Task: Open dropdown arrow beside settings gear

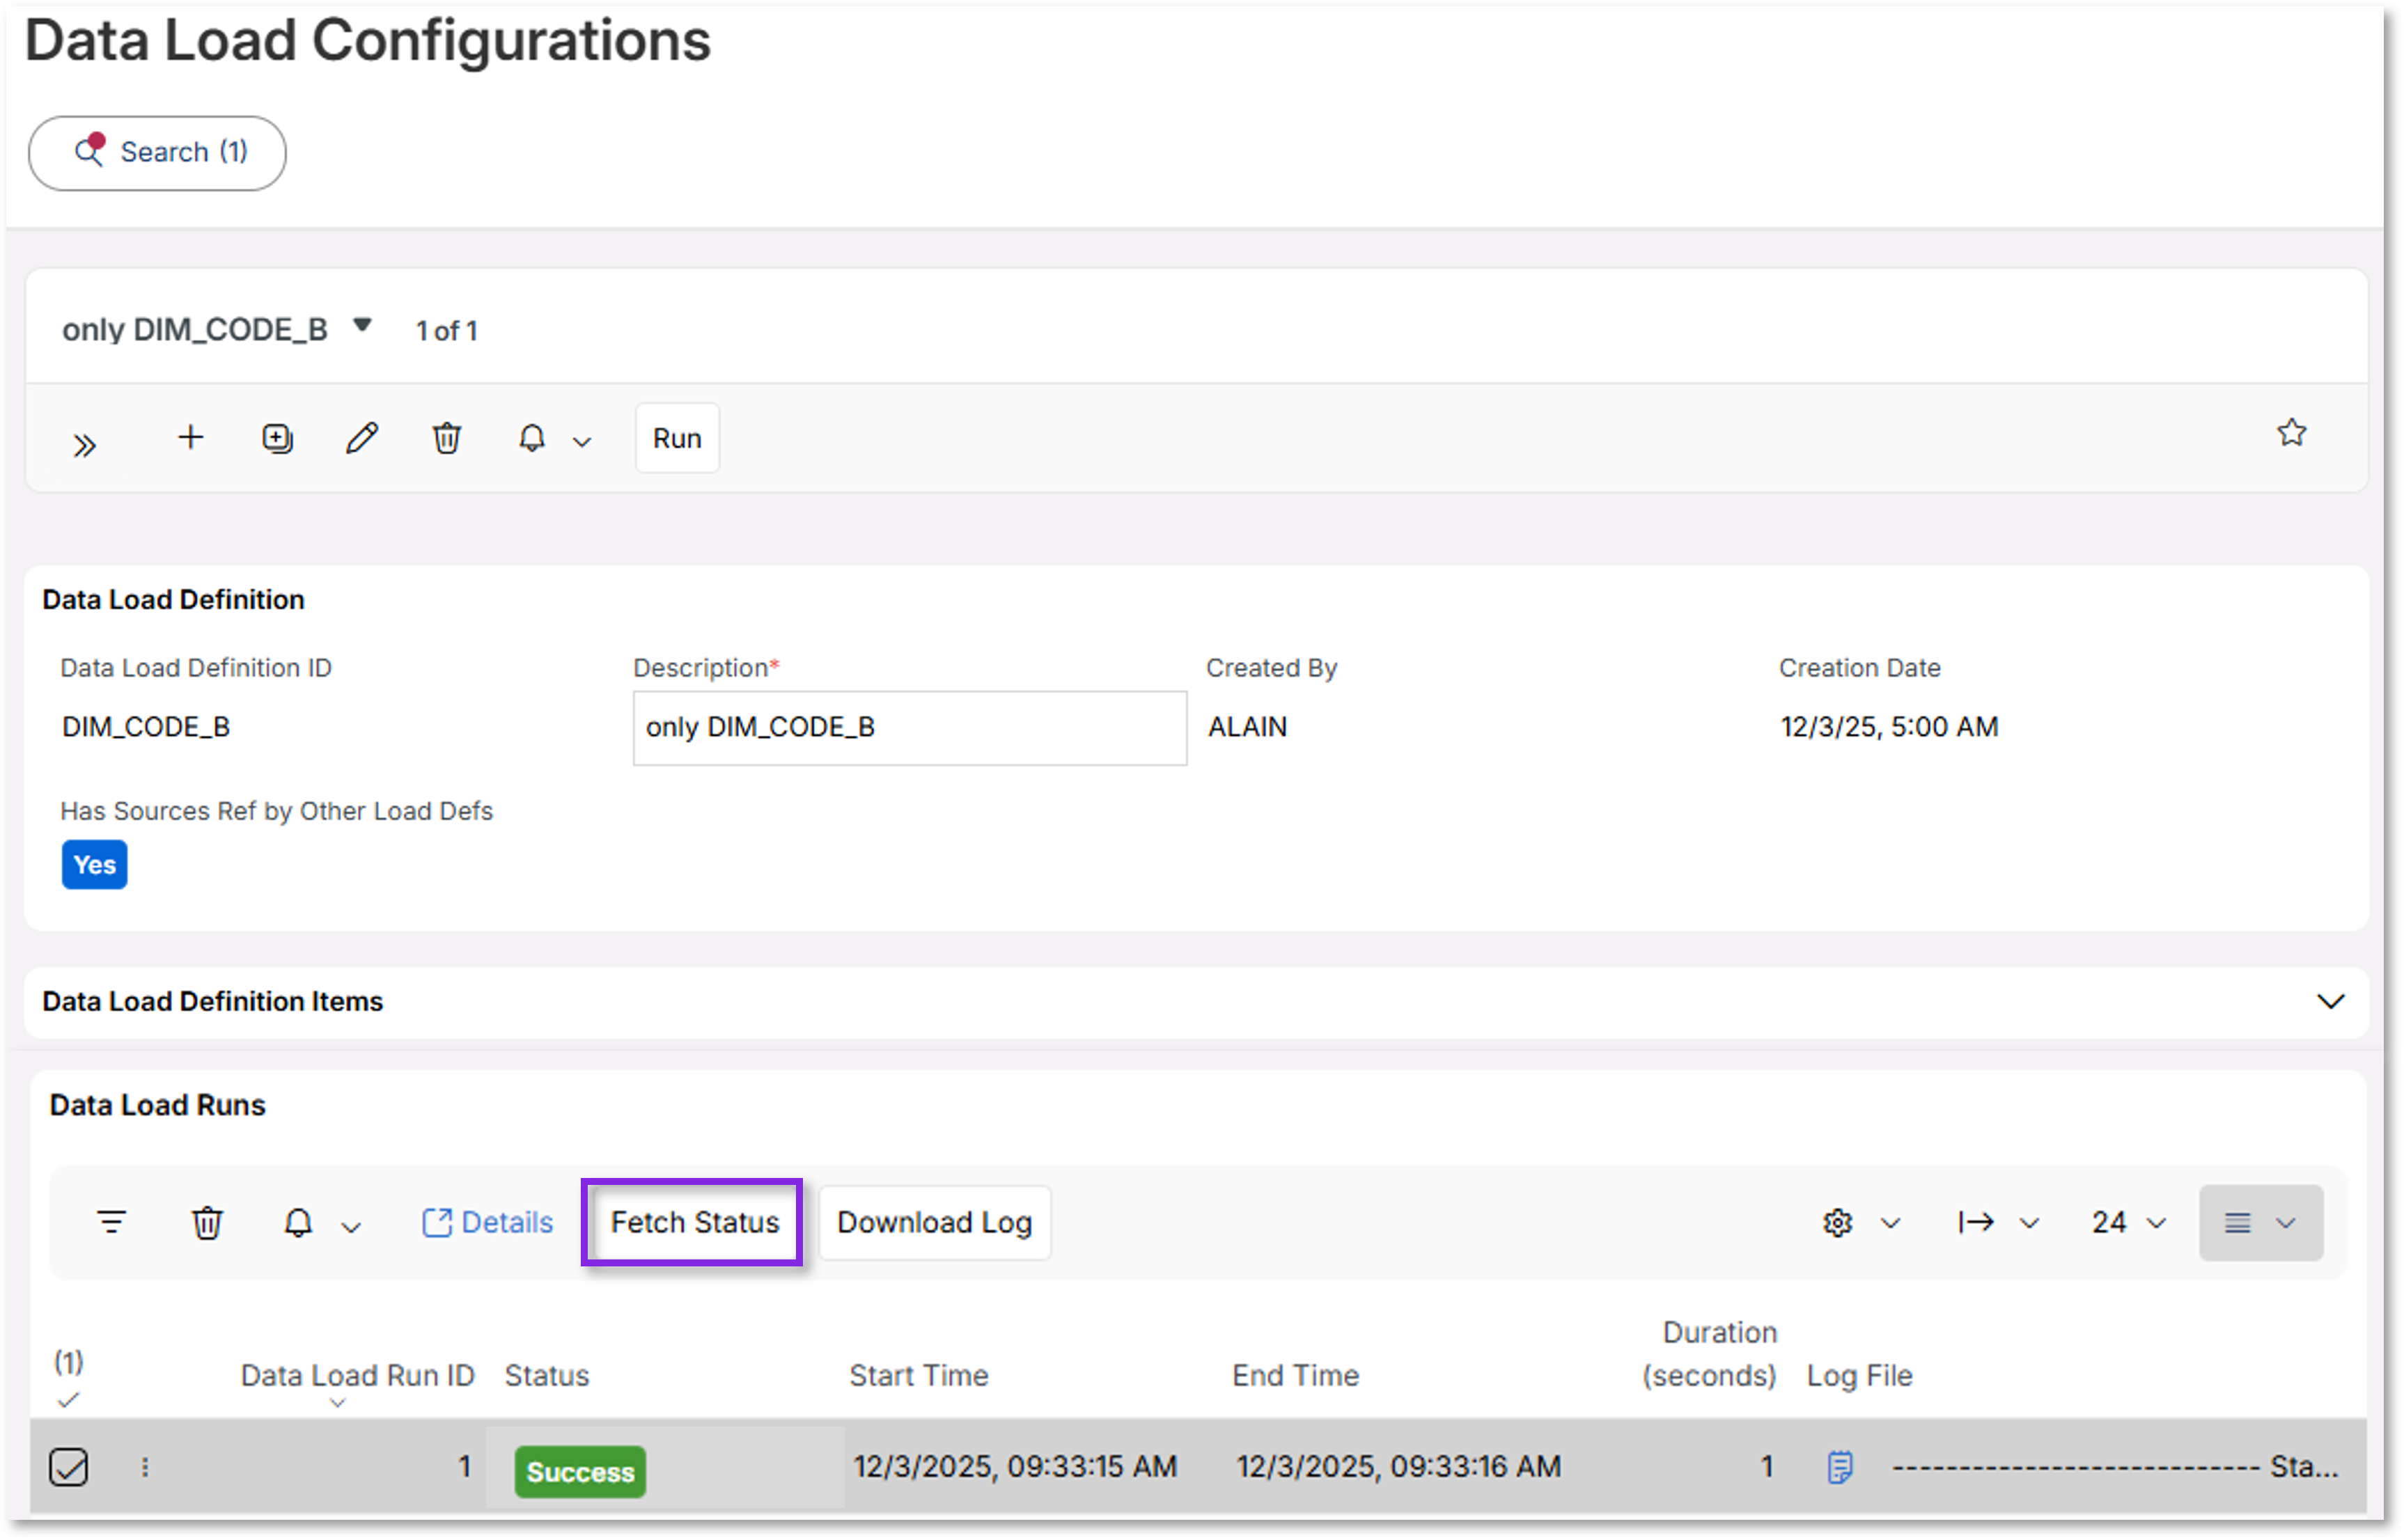Action: (1890, 1223)
